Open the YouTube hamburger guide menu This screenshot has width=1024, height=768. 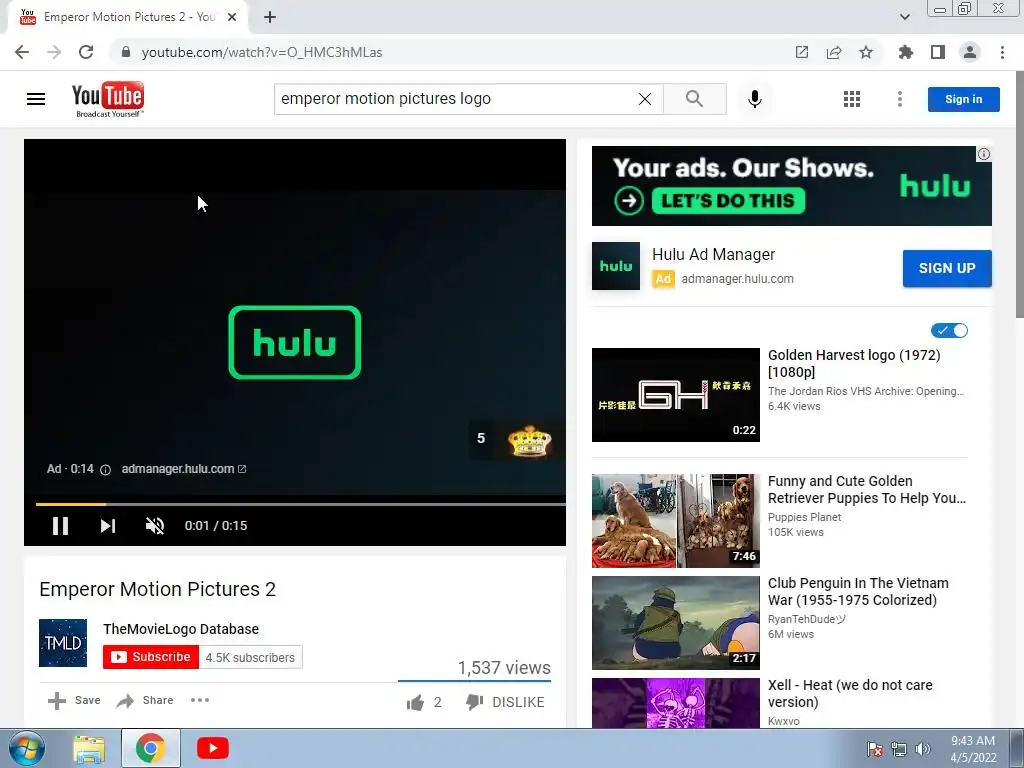tap(36, 99)
